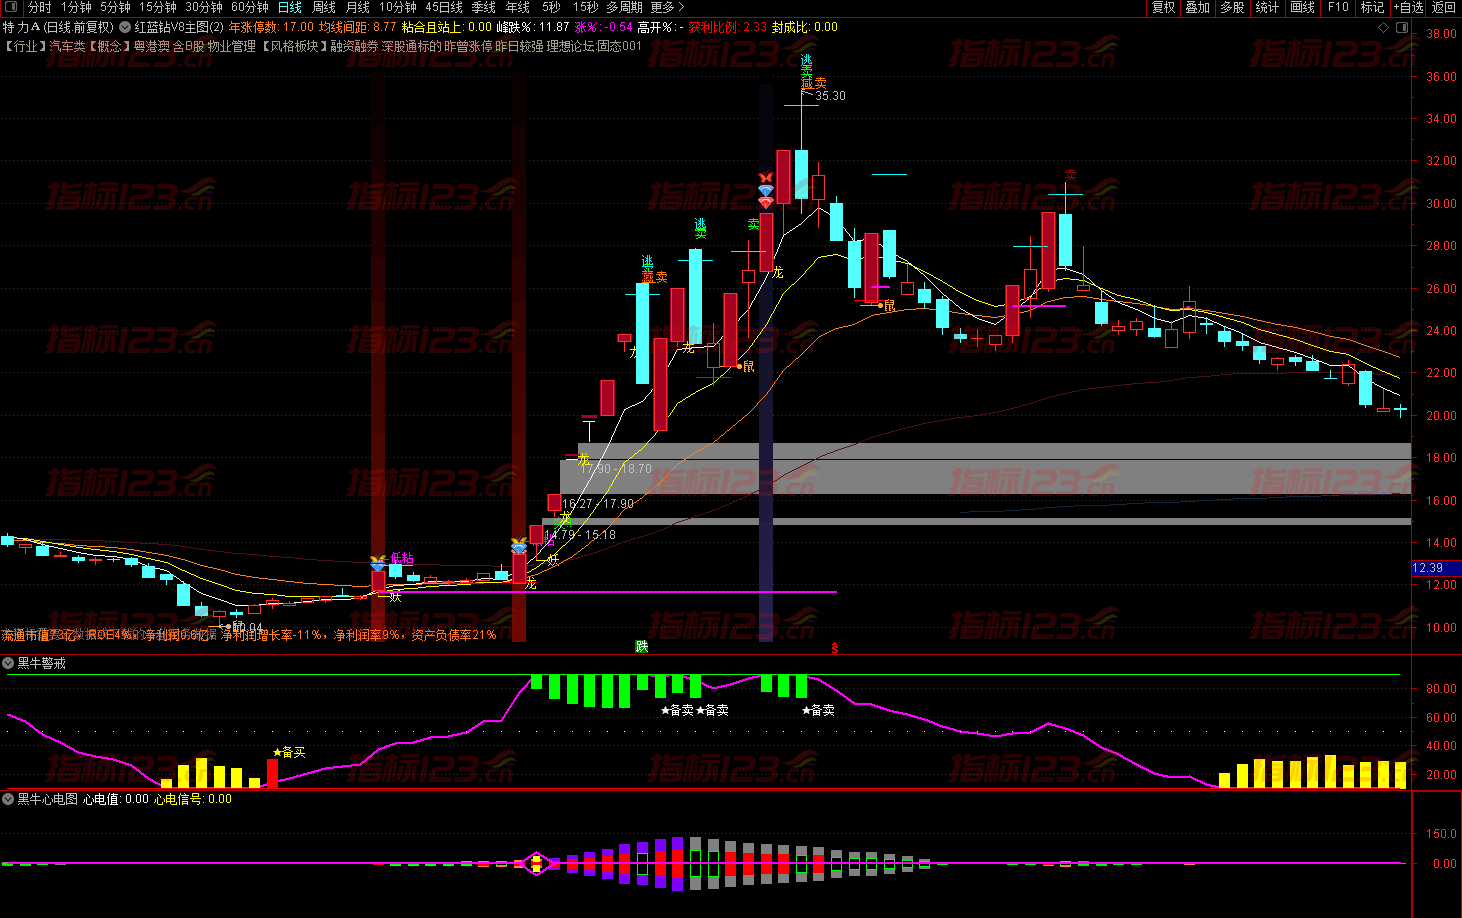Viewport: 1462px width, 918px height.
Task: Select the 10分钟 period
Action: (x=398, y=7)
